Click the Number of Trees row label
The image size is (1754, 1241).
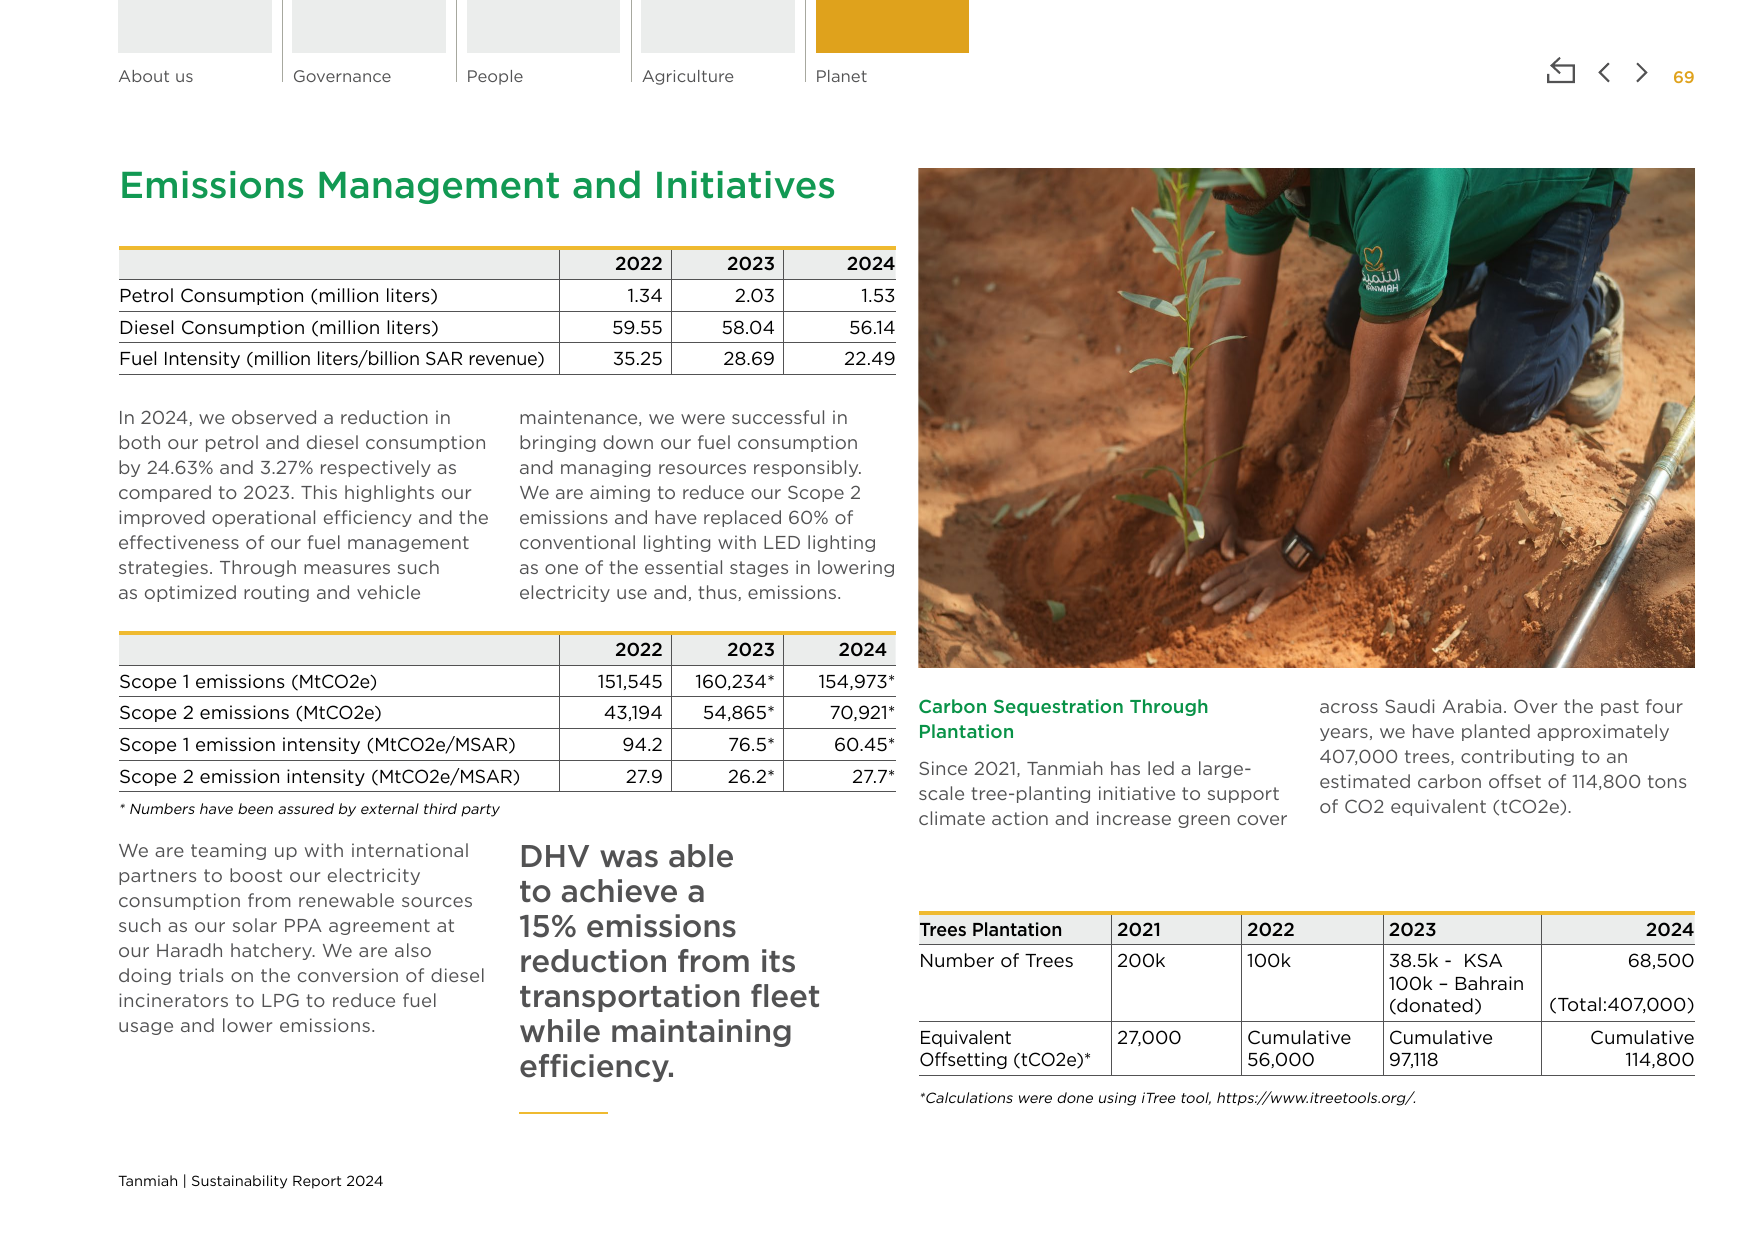click(996, 961)
